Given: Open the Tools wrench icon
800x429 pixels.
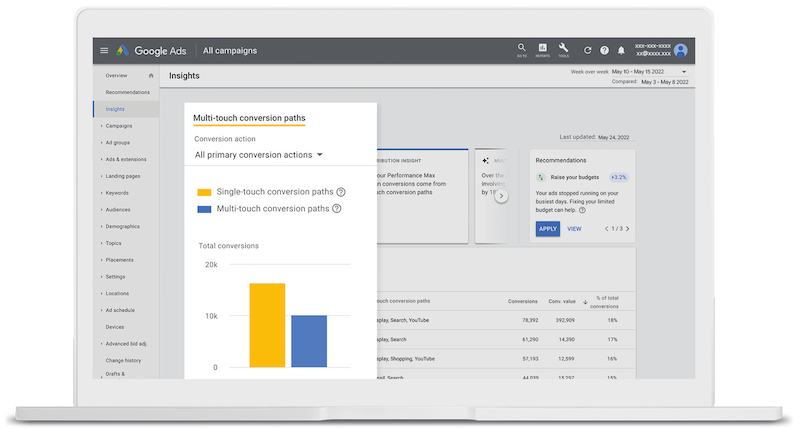Looking at the screenshot, I should coord(564,49).
